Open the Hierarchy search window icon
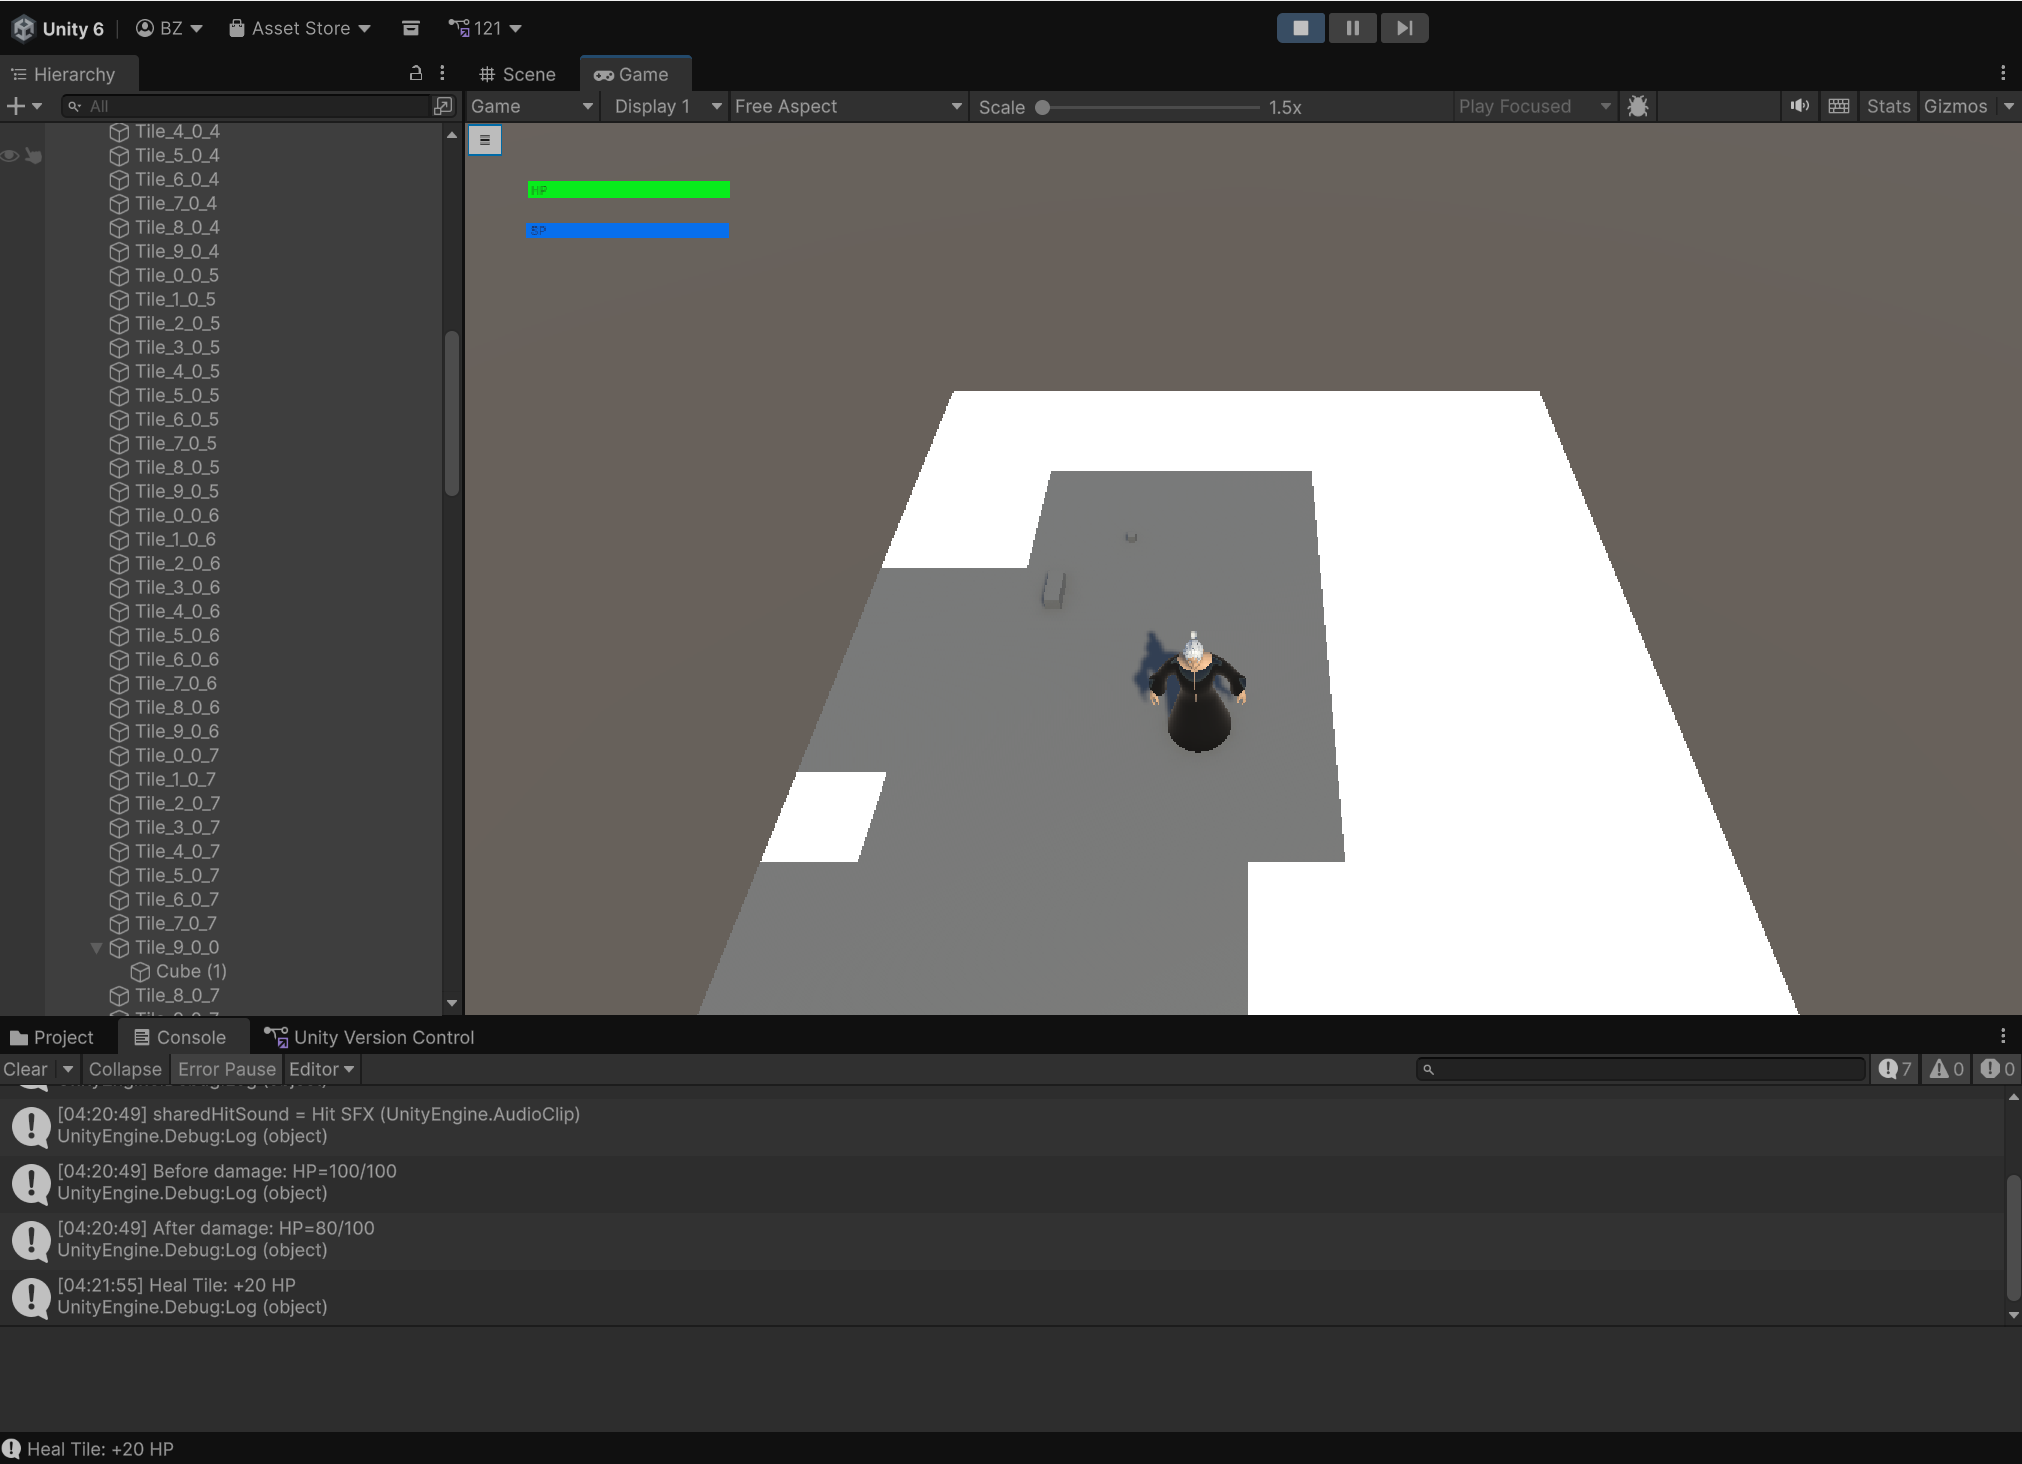Viewport: 2022px width, 1464px height. [443, 106]
